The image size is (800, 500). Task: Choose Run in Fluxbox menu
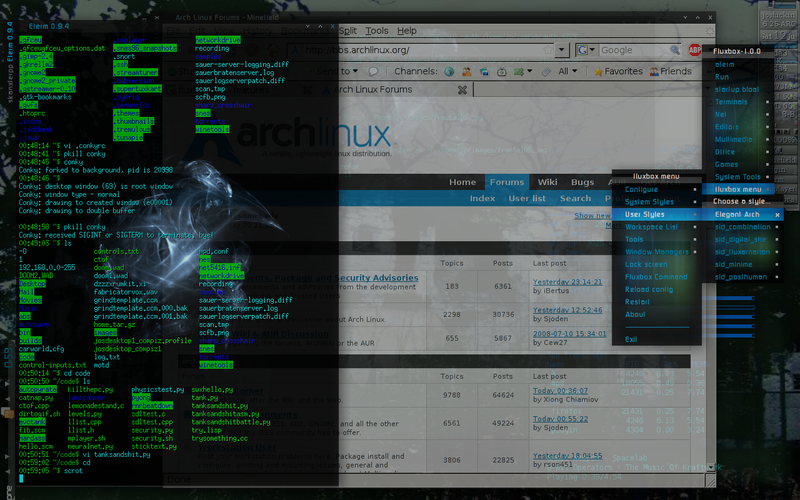click(x=738, y=77)
